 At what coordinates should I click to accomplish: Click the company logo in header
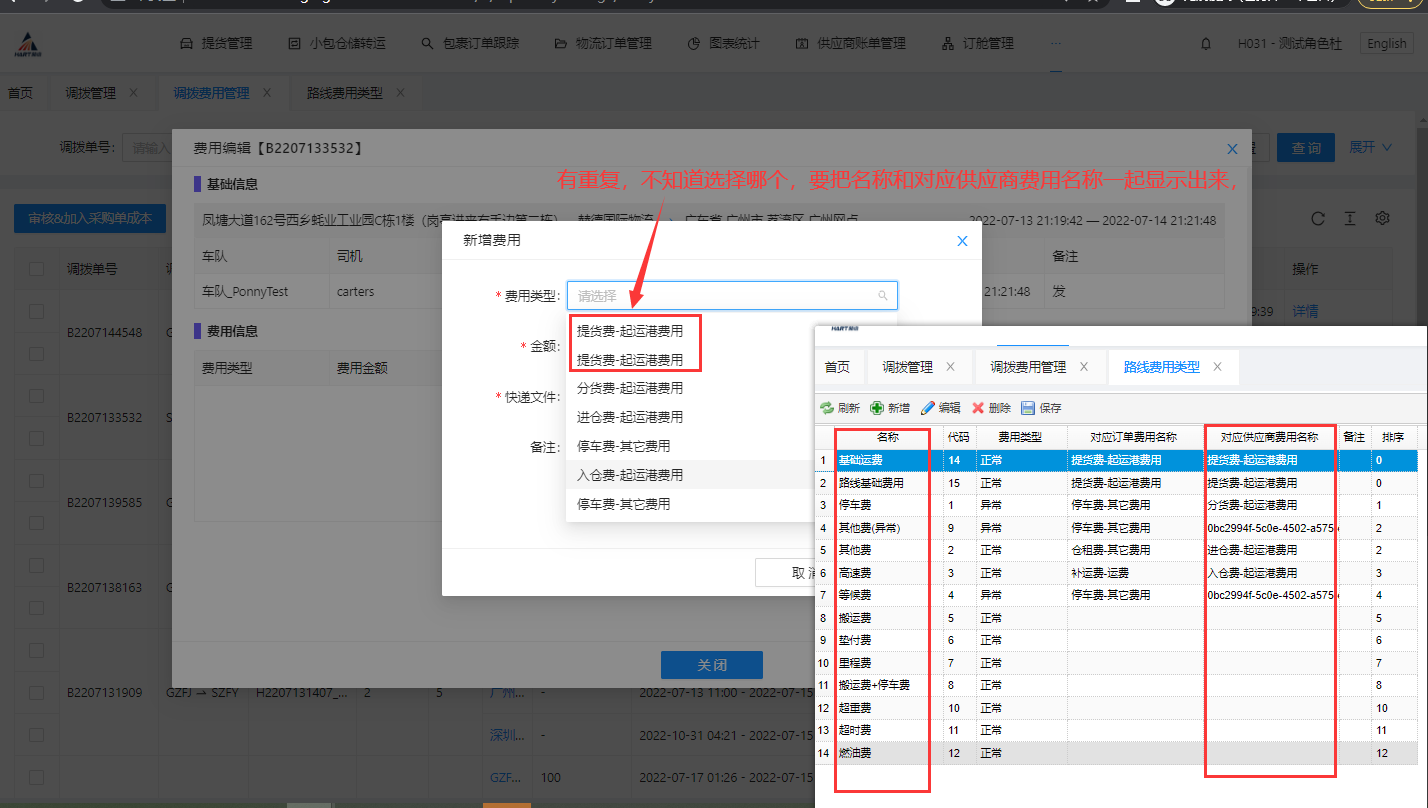tap(28, 44)
